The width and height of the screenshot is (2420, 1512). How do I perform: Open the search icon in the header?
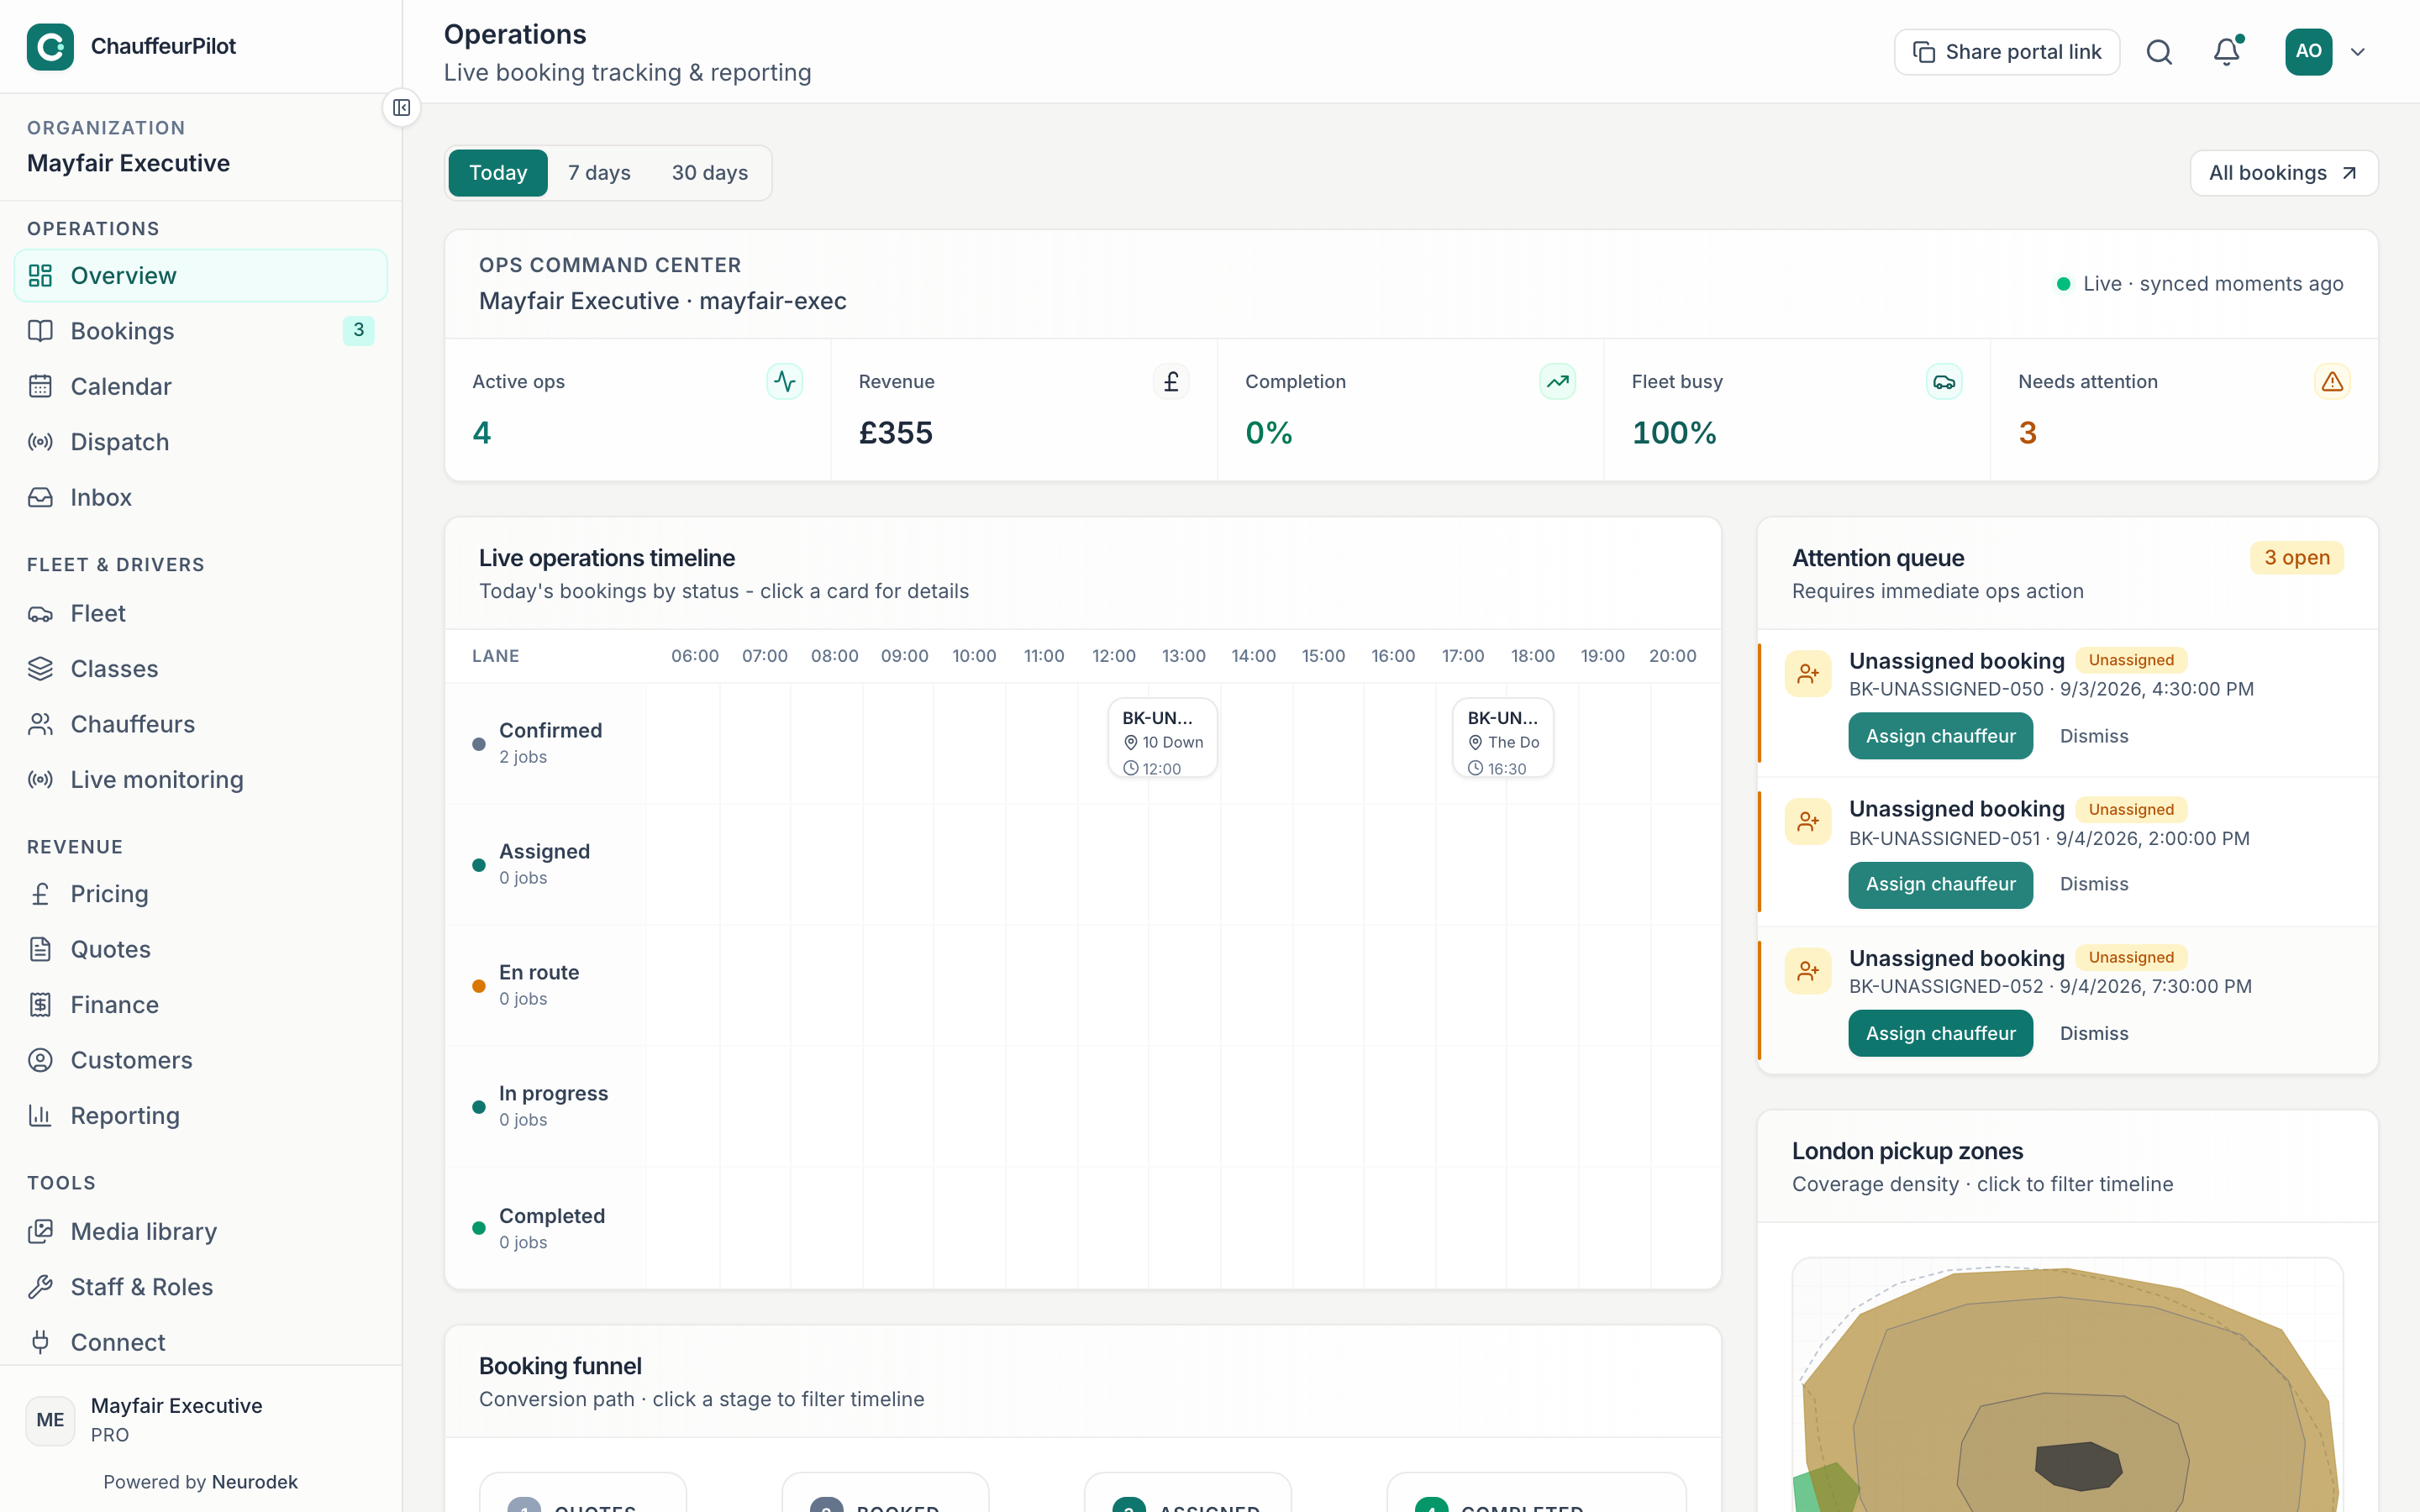(x=2159, y=52)
